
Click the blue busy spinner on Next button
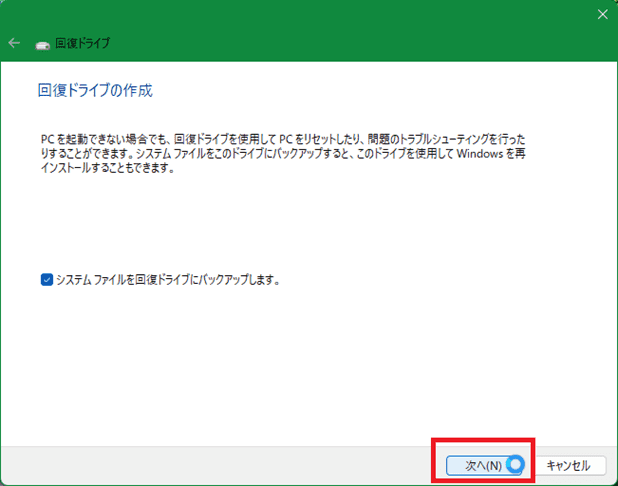click(x=515, y=465)
